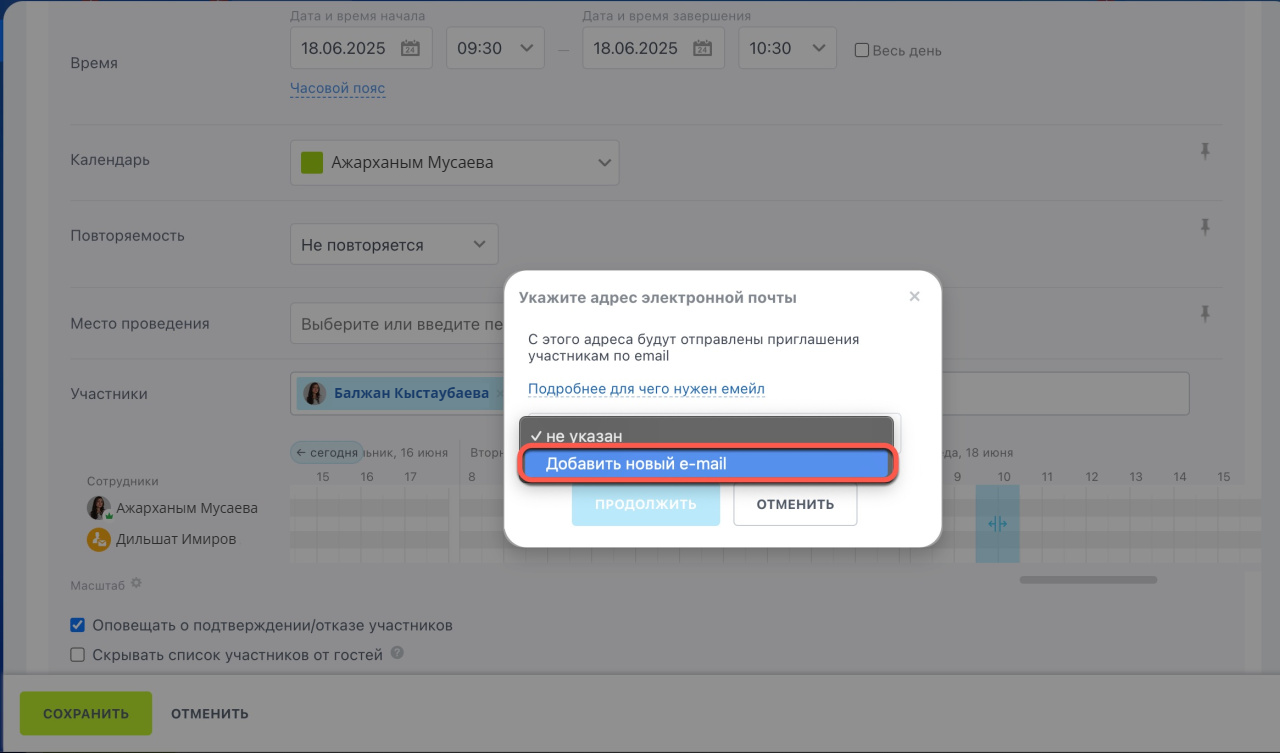
Task: Click Дильшат Имиров name in Сотрудники
Action: [x=176, y=539]
